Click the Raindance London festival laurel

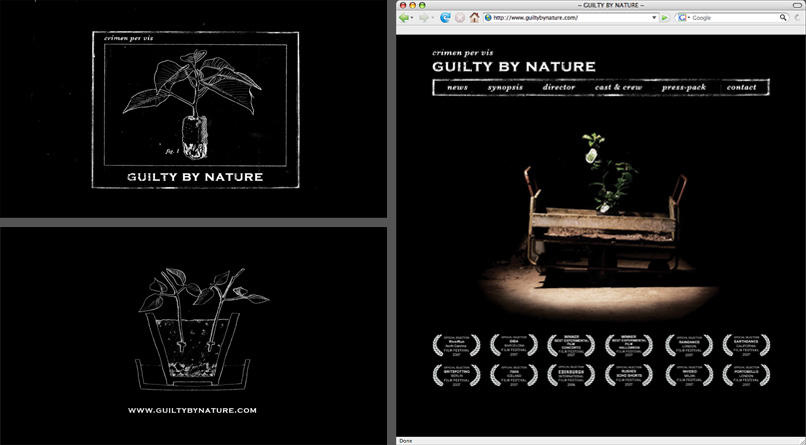(x=685, y=346)
